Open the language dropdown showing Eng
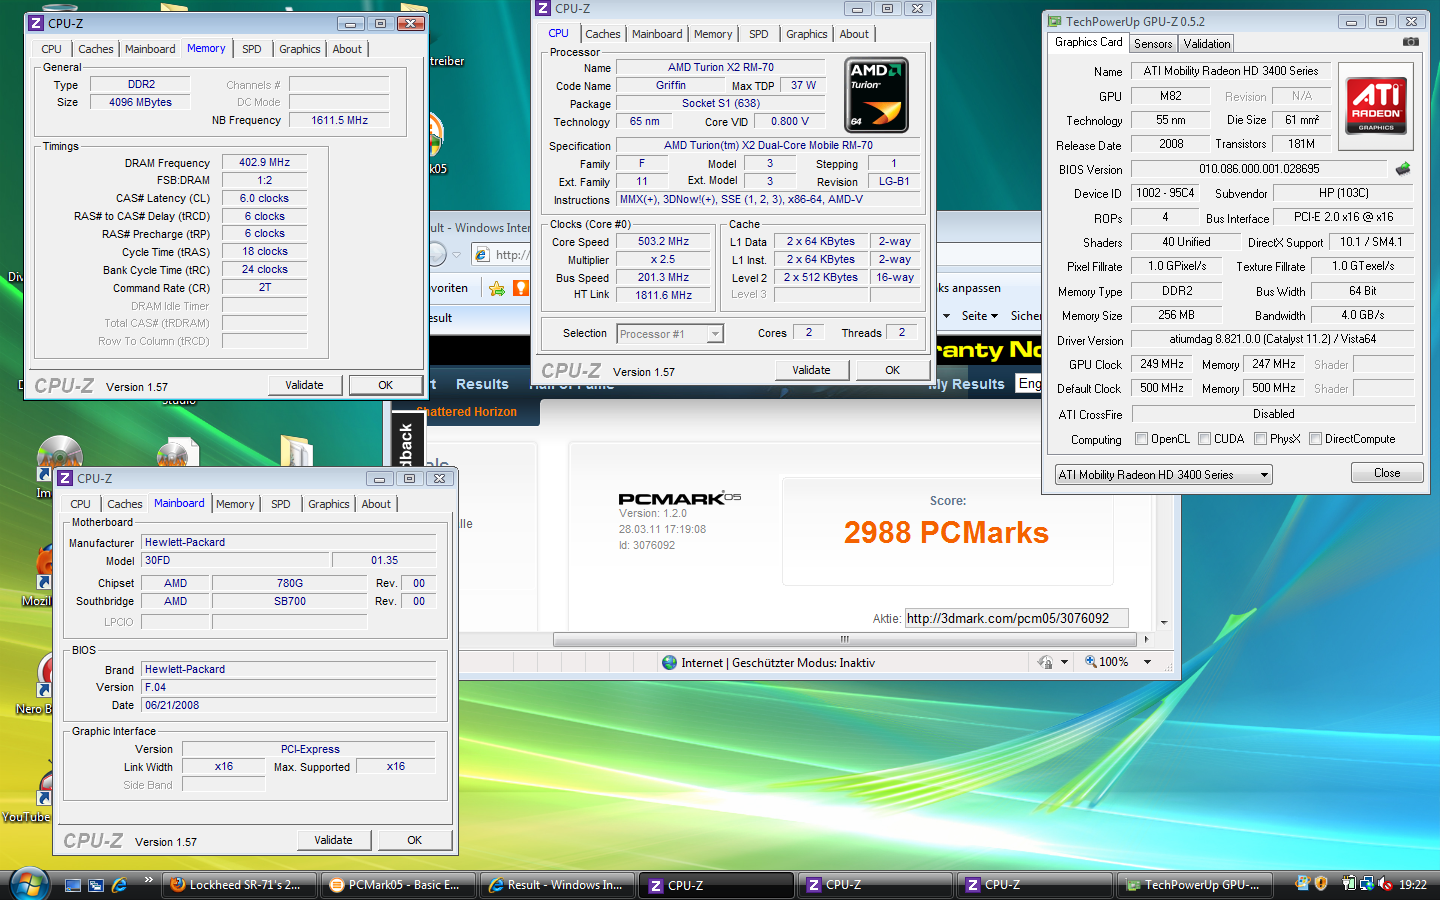 pyautogui.click(x=1029, y=383)
